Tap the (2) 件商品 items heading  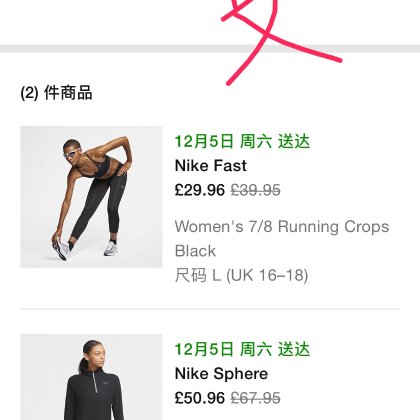click(x=56, y=93)
